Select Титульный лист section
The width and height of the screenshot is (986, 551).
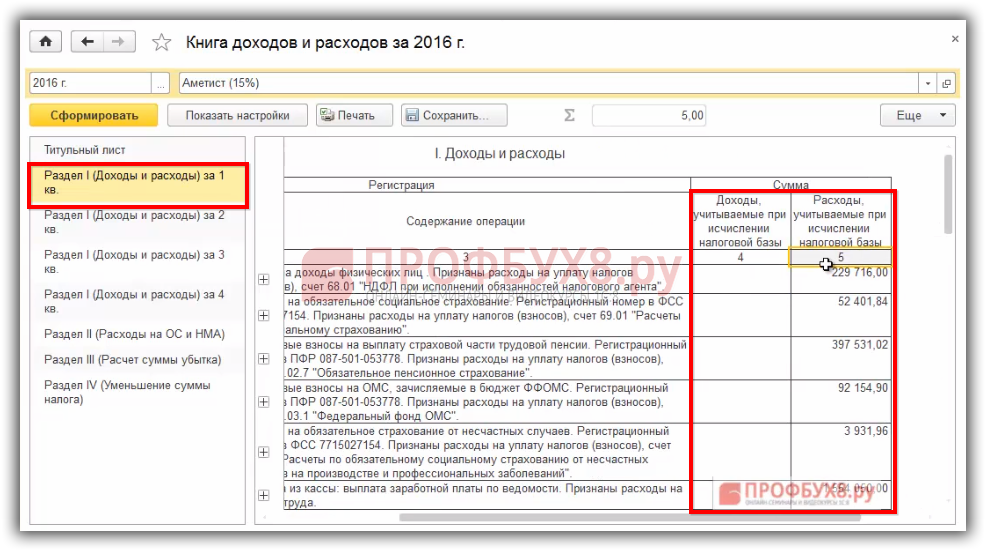(x=85, y=150)
